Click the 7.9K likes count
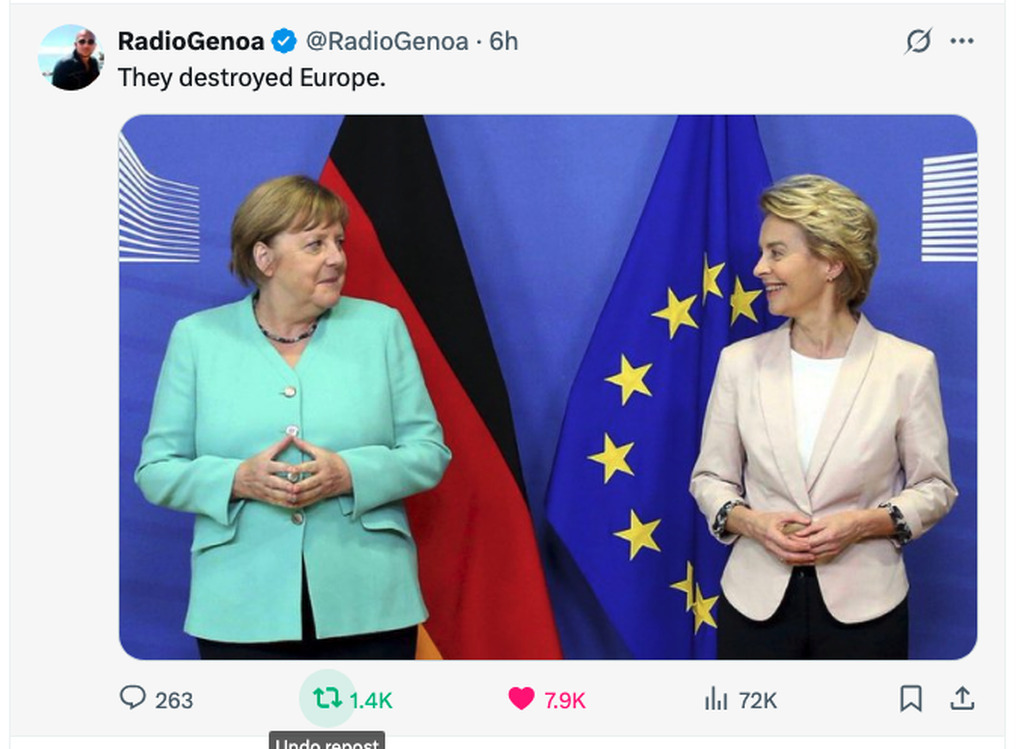Viewport: 1024px width, 749px height. pyautogui.click(x=564, y=701)
